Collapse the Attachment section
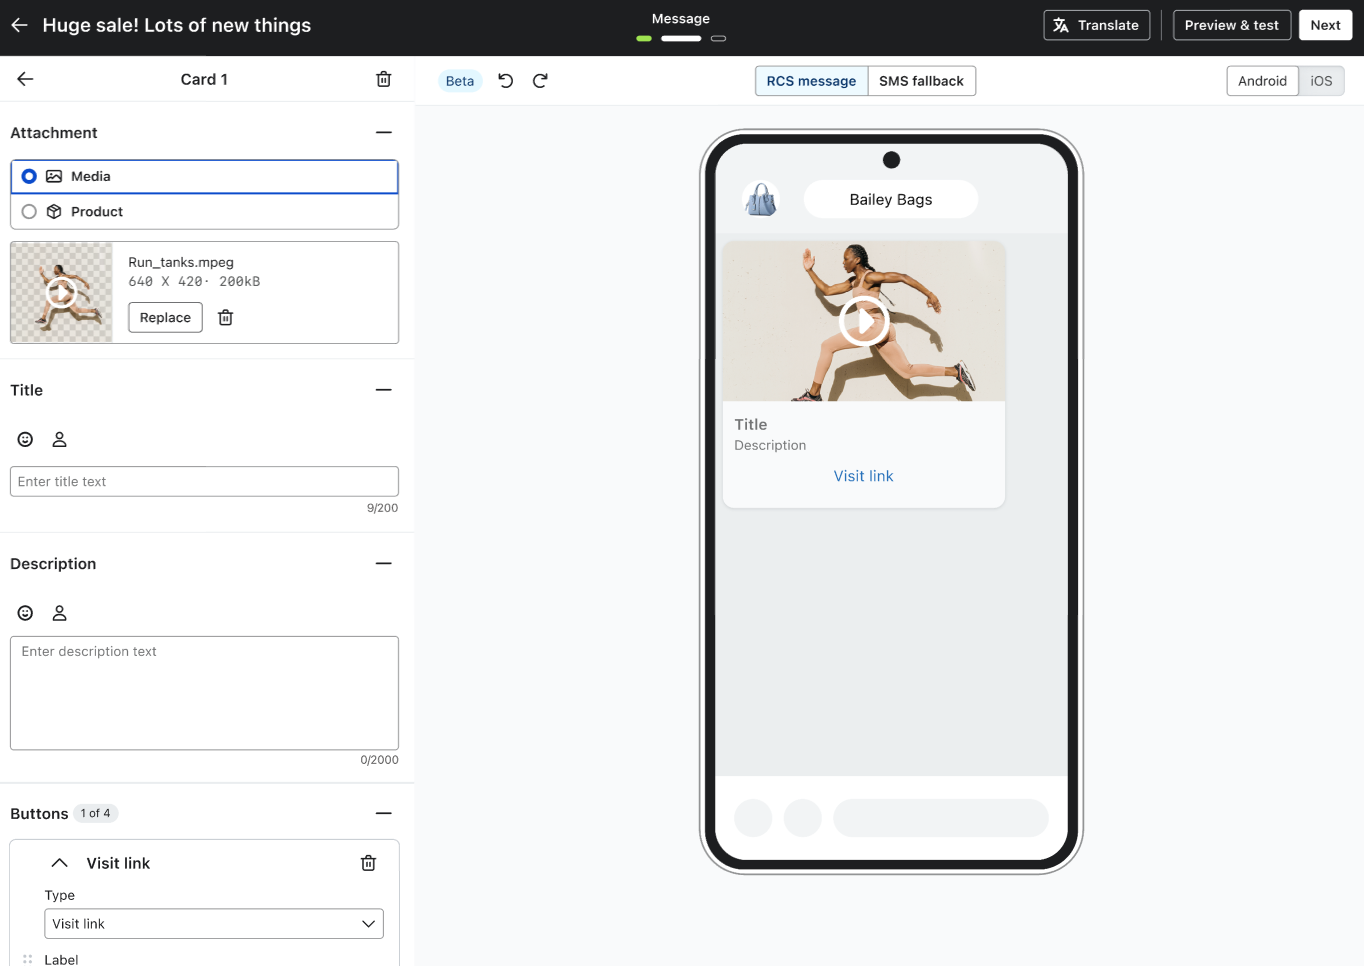The image size is (1364, 966). [383, 131]
